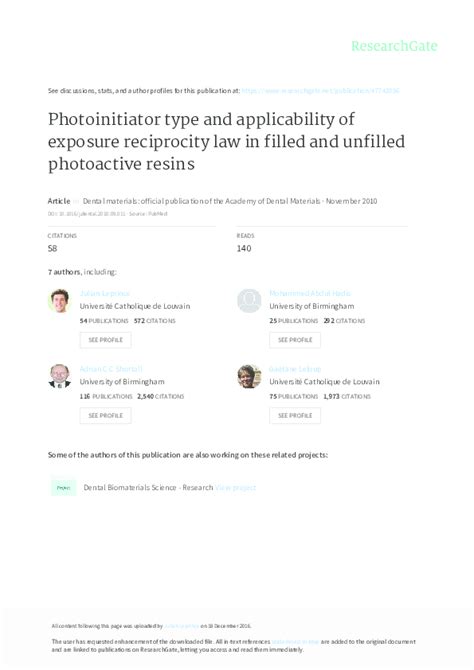Open Julian Leprince's author name link
Viewport: 474px width, 670px height.
click(104, 293)
